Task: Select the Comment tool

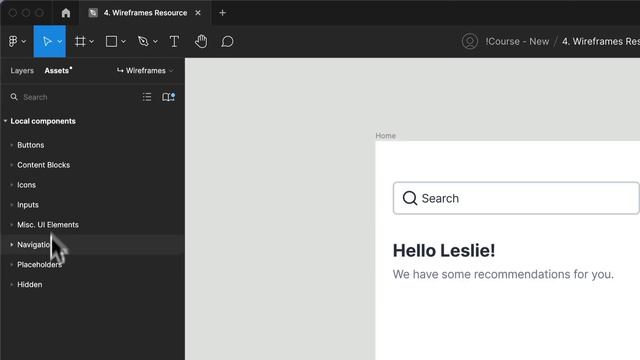Action: (227, 41)
